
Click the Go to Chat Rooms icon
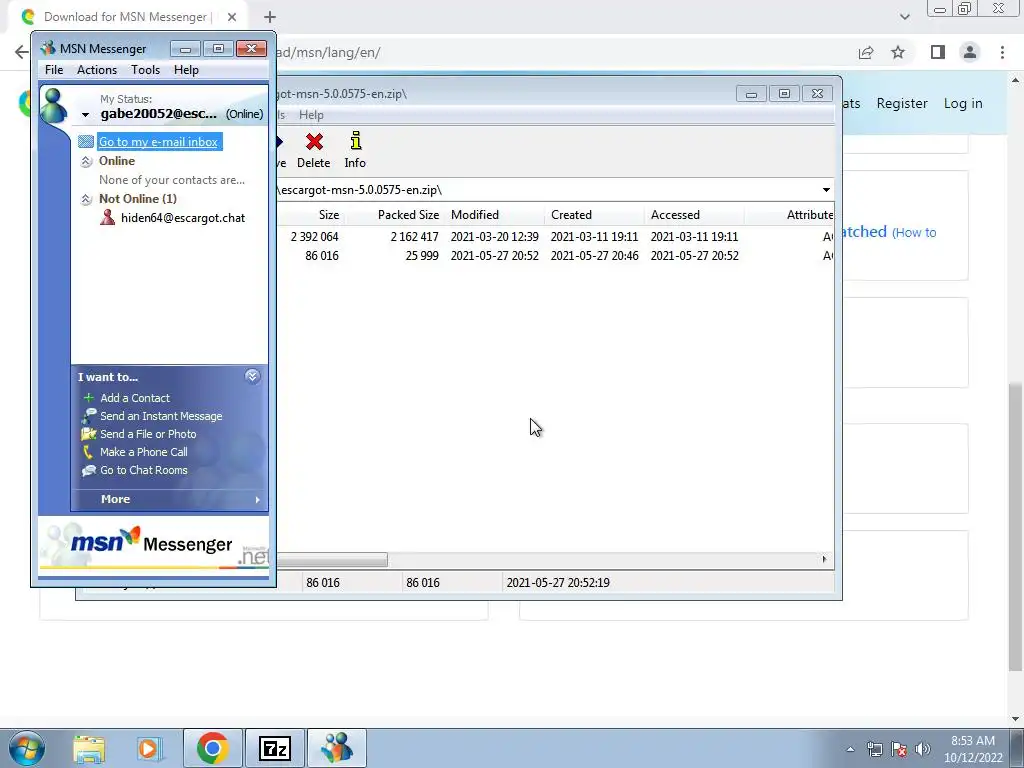tap(89, 470)
